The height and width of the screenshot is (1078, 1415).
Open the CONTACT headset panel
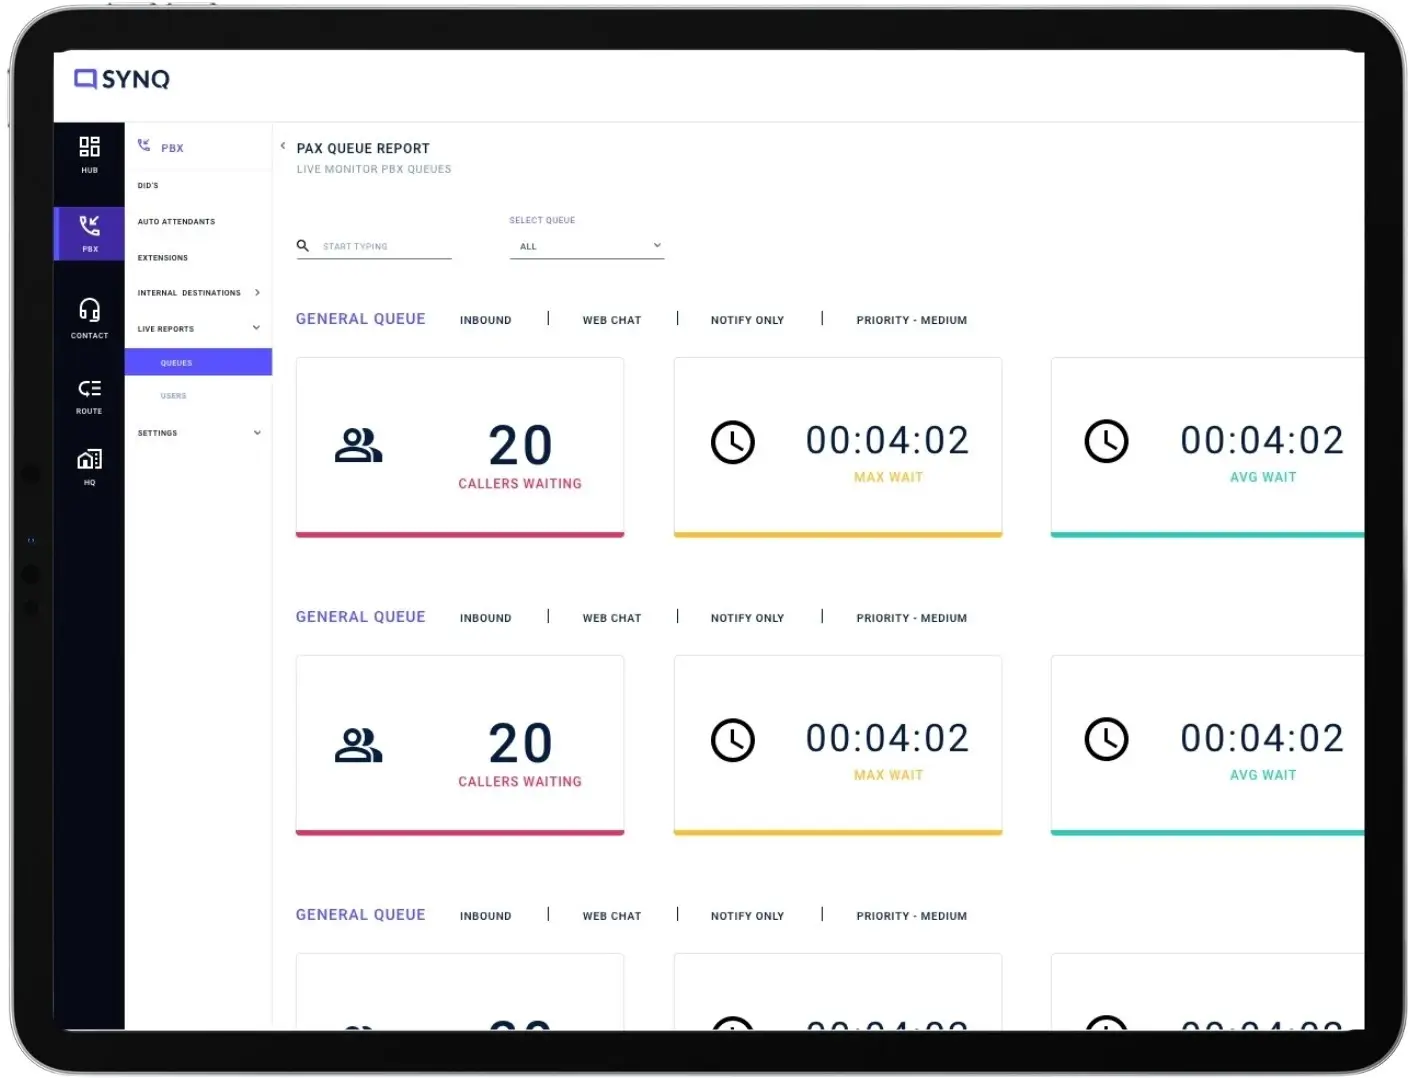(x=89, y=315)
